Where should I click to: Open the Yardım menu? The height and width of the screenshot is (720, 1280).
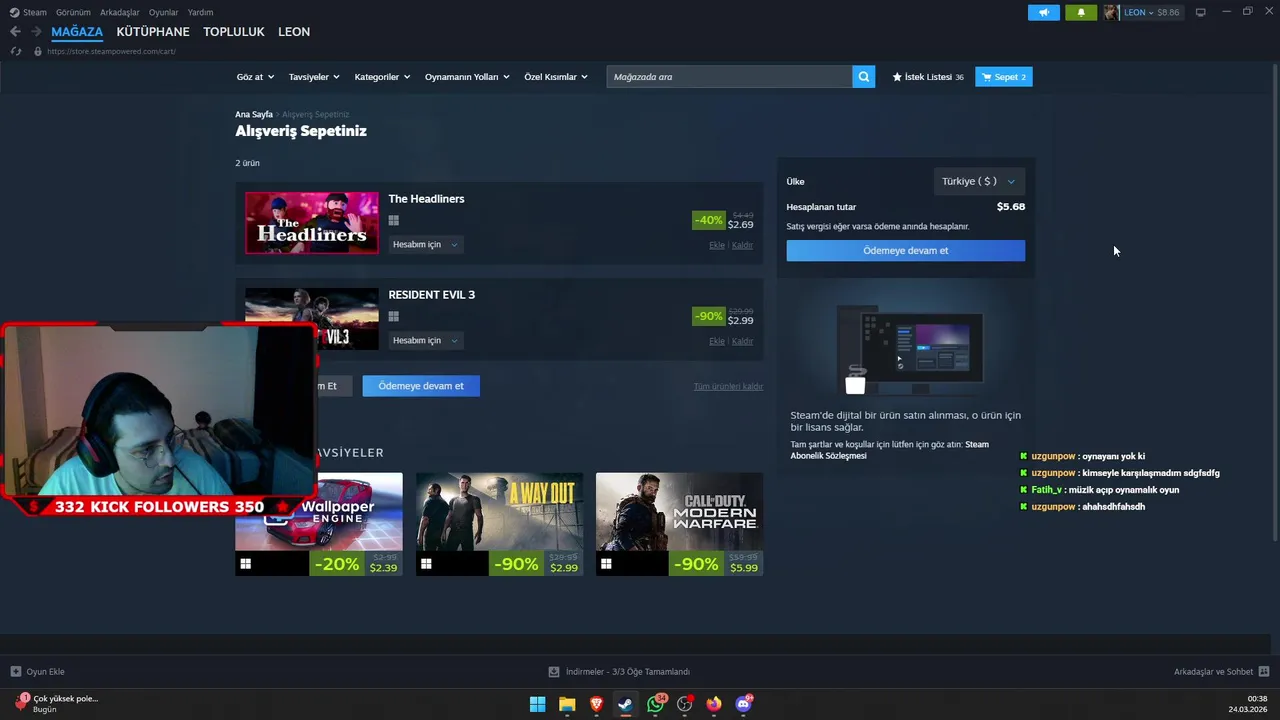click(x=201, y=13)
